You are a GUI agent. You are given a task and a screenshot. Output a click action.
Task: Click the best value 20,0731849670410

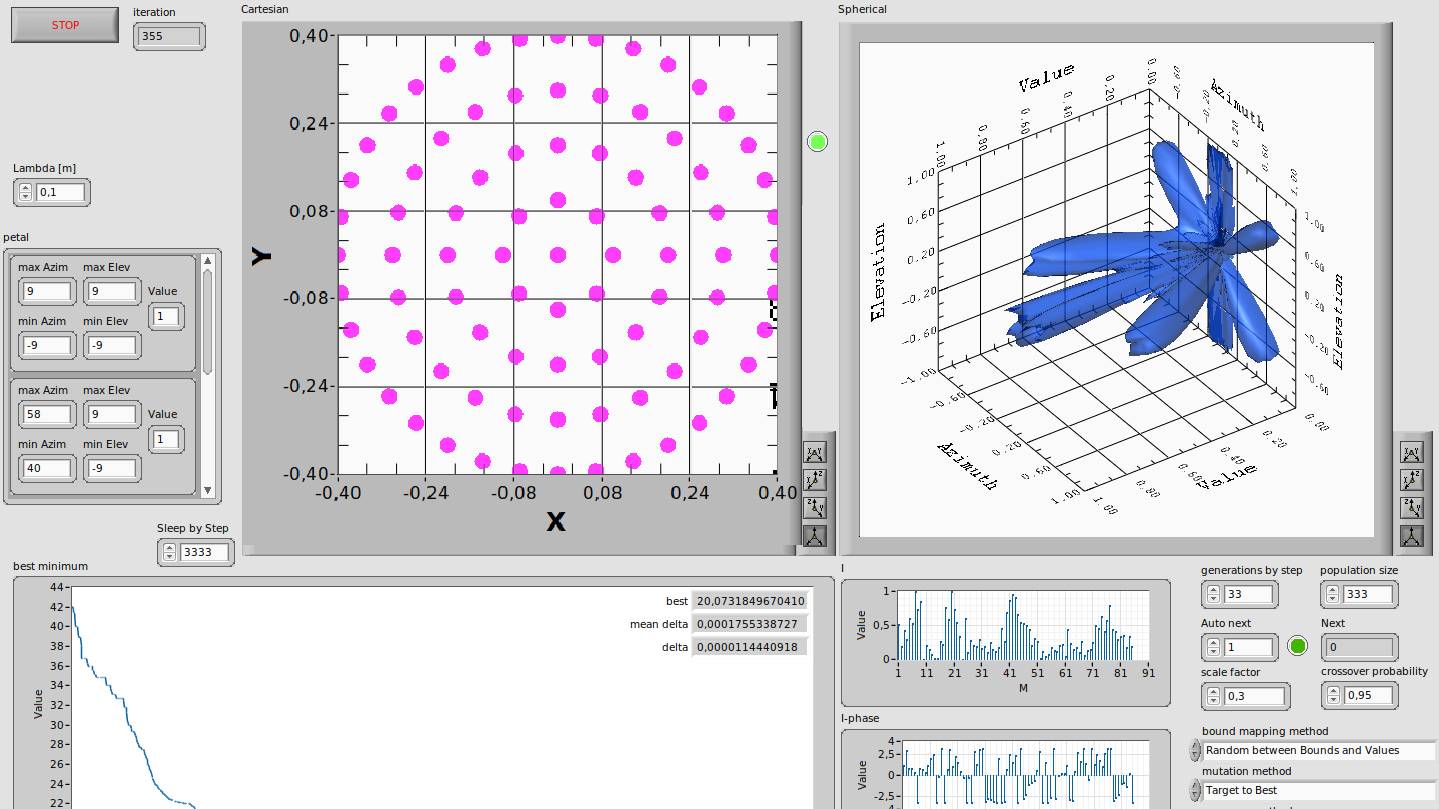coord(750,601)
